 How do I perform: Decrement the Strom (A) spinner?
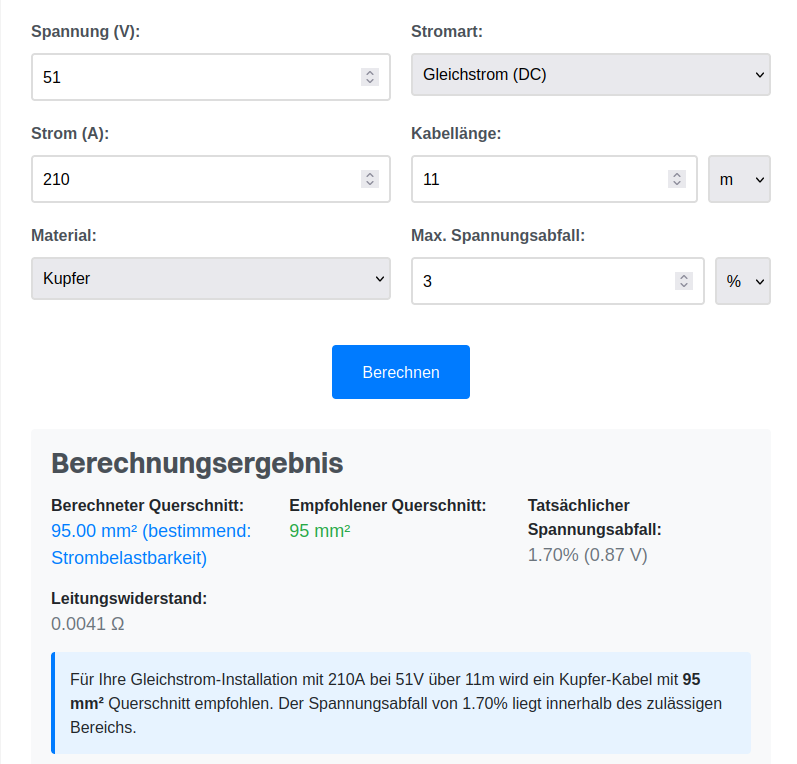pyautogui.click(x=370, y=183)
